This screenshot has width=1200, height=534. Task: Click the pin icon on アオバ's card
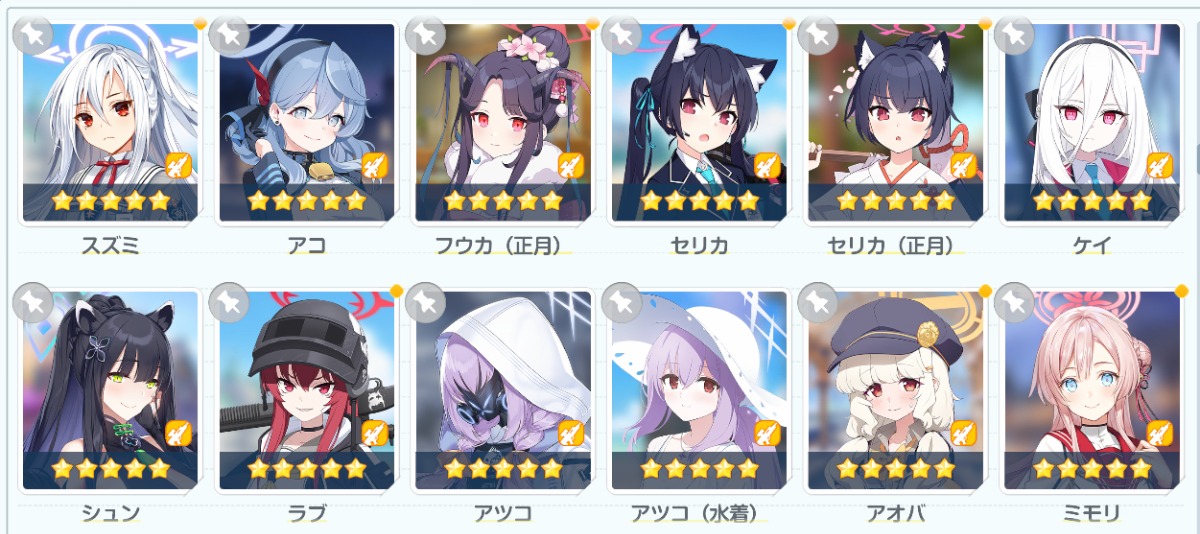click(x=817, y=302)
